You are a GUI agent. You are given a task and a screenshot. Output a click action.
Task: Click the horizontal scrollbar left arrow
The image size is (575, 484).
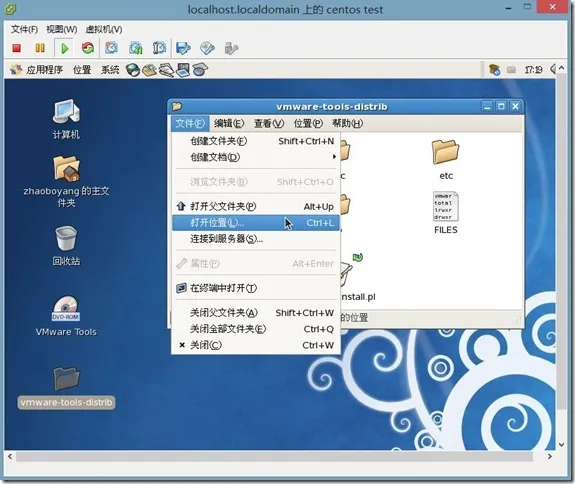tap(10, 456)
